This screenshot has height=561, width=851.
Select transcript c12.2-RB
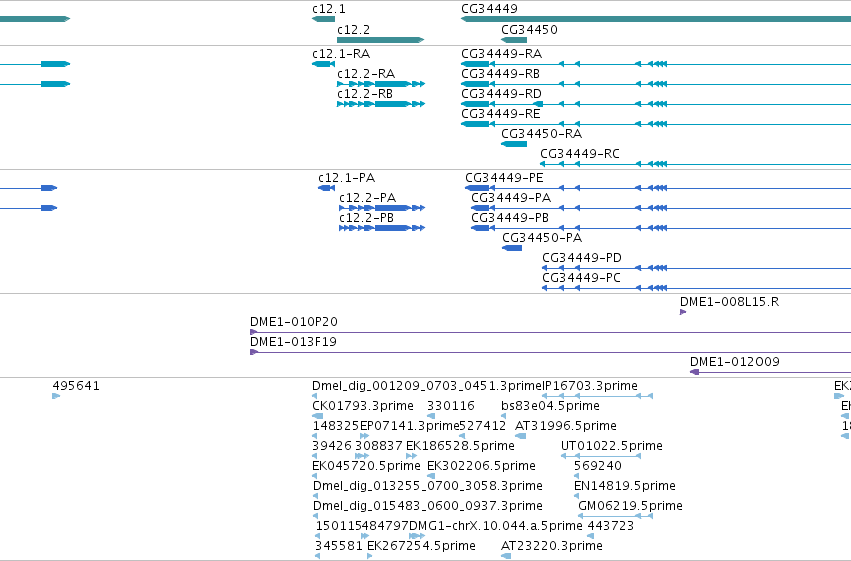(381, 104)
